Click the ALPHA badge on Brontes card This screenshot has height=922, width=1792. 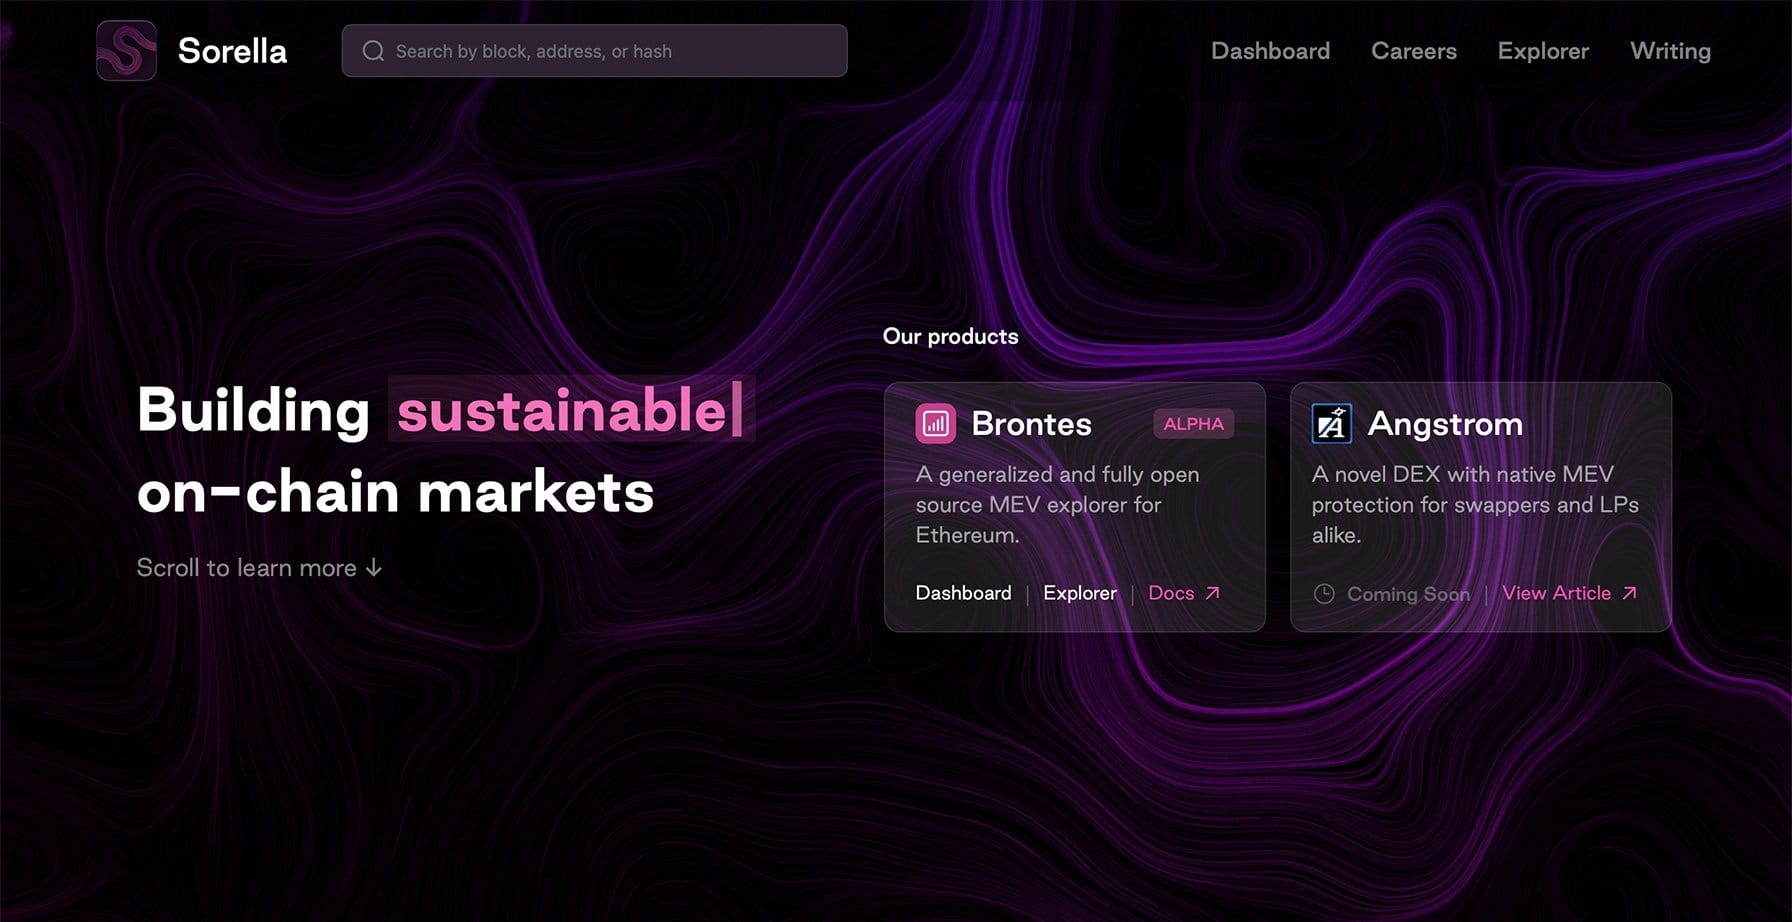[1193, 424]
